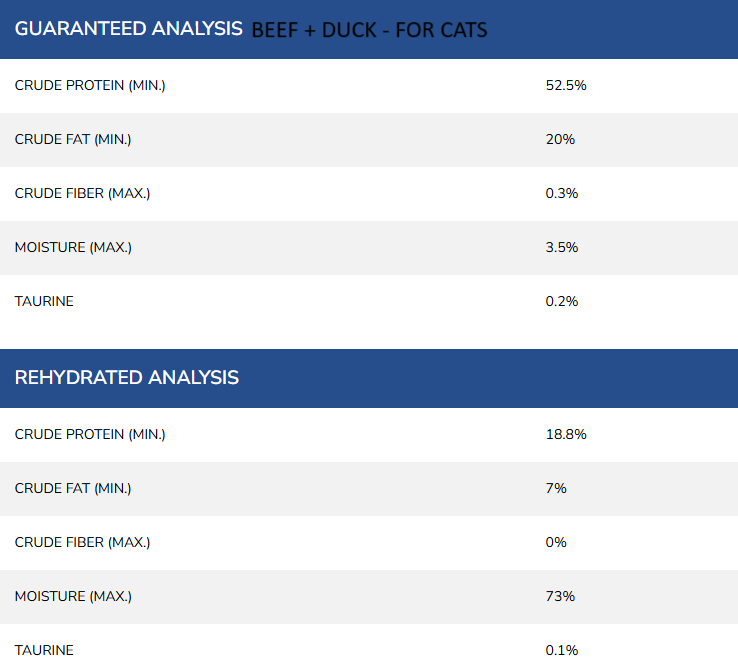Select Crude Fiber label in Guaranteed Analysis
The height and width of the screenshot is (663, 738).
click(82, 194)
